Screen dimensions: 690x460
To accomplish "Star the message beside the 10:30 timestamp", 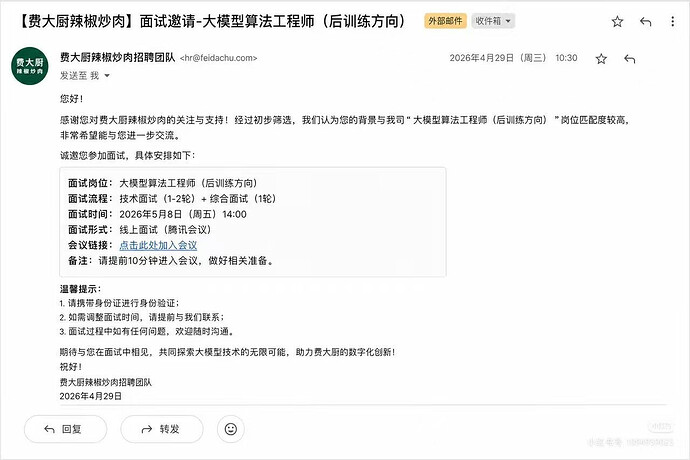I will click(601, 59).
